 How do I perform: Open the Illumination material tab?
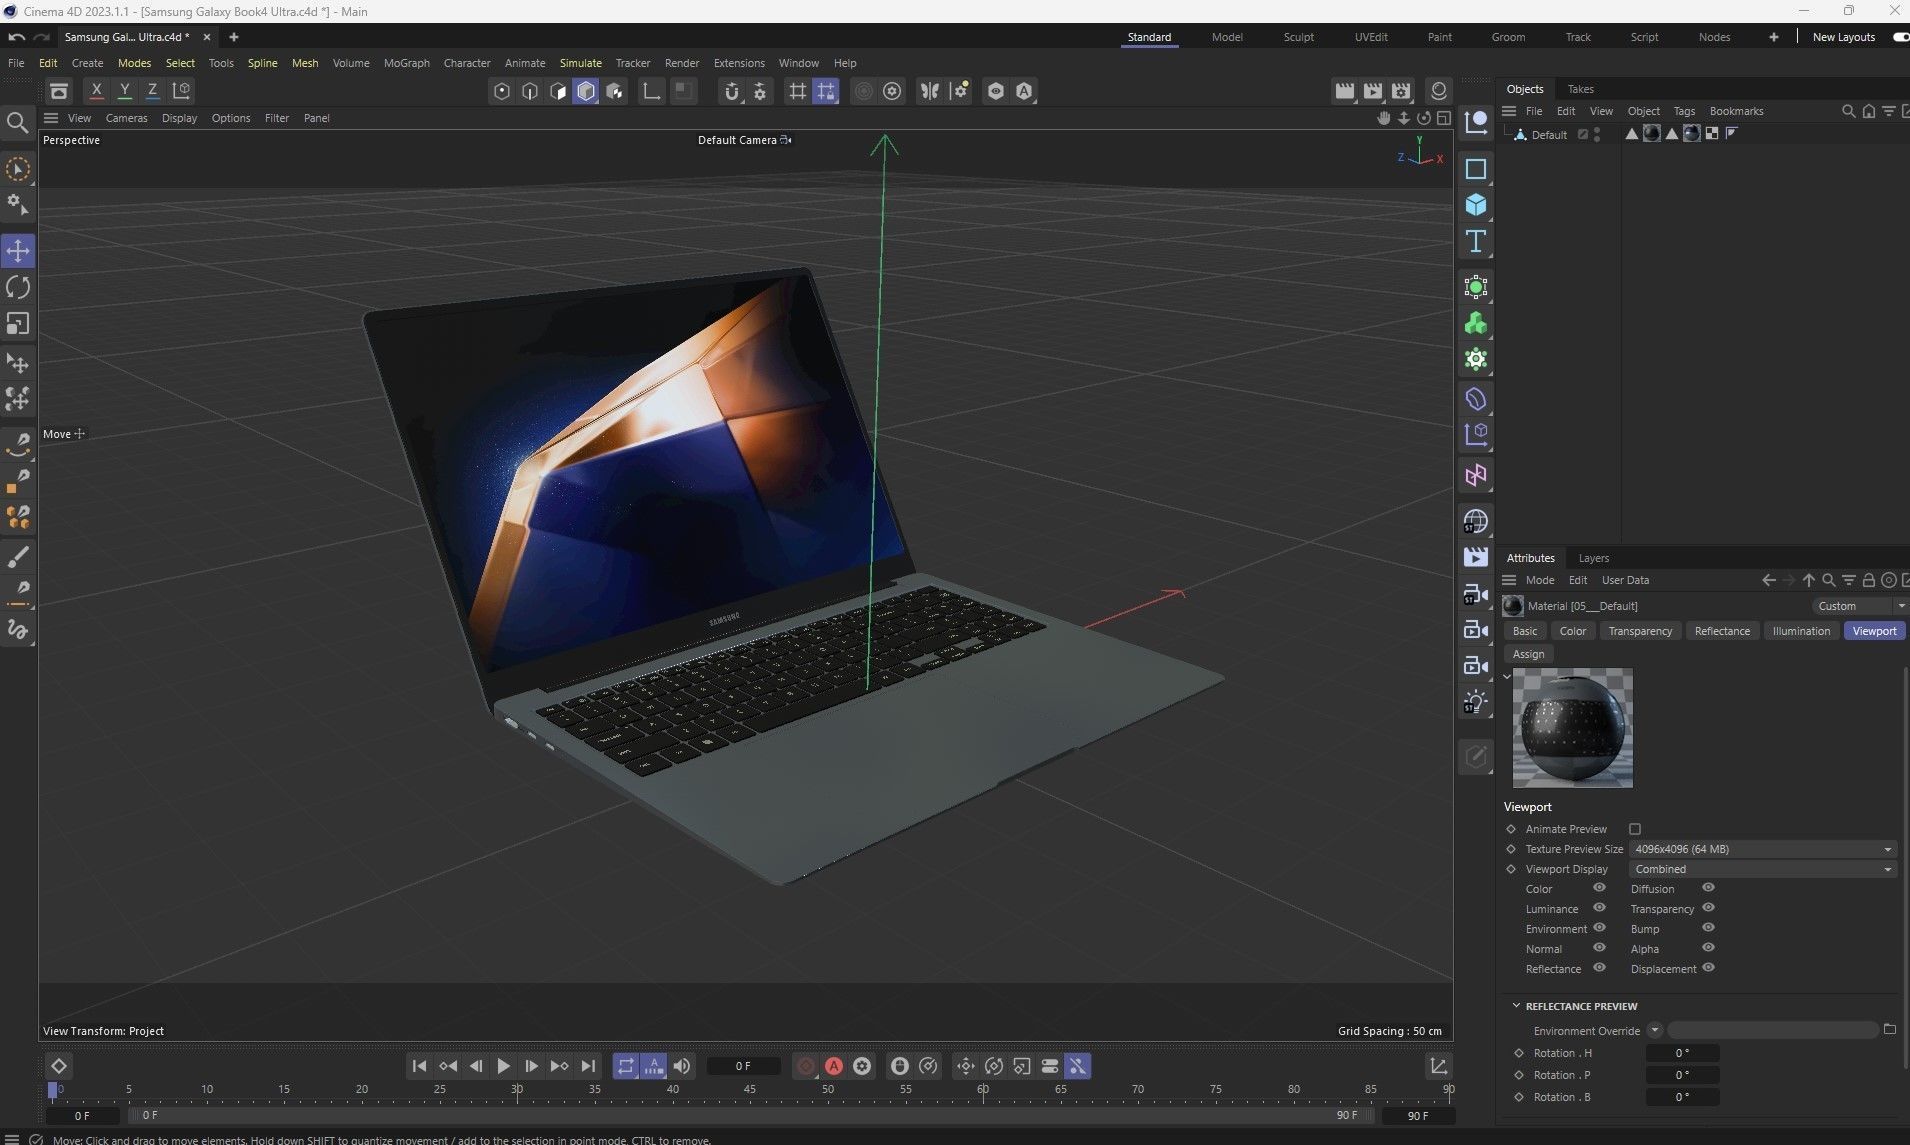(x=1801, y=631)
